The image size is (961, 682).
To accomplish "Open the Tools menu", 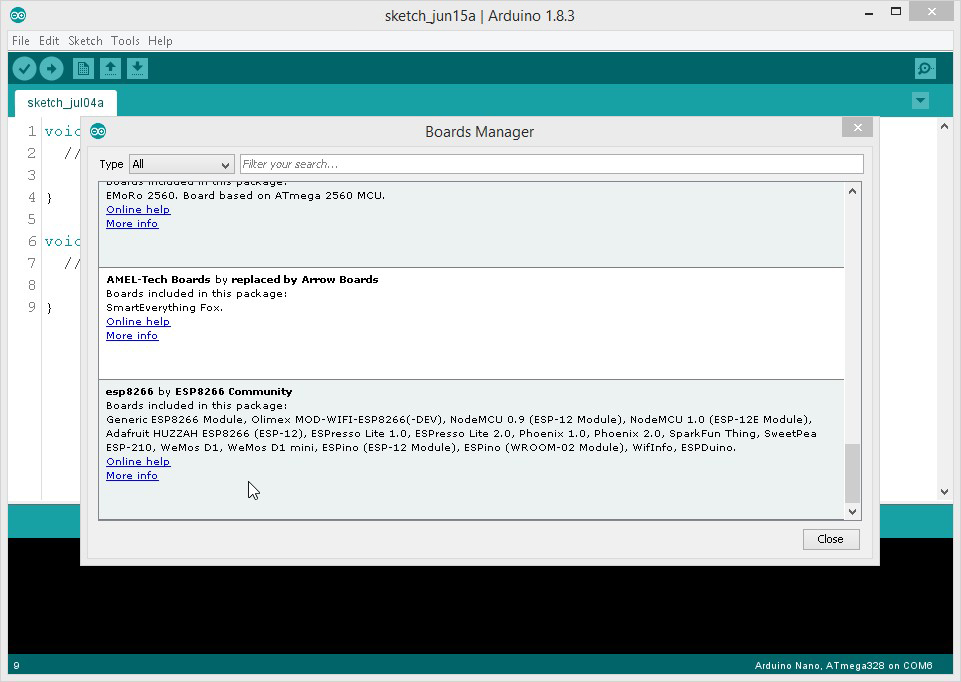I will click(x=125, y=41).
